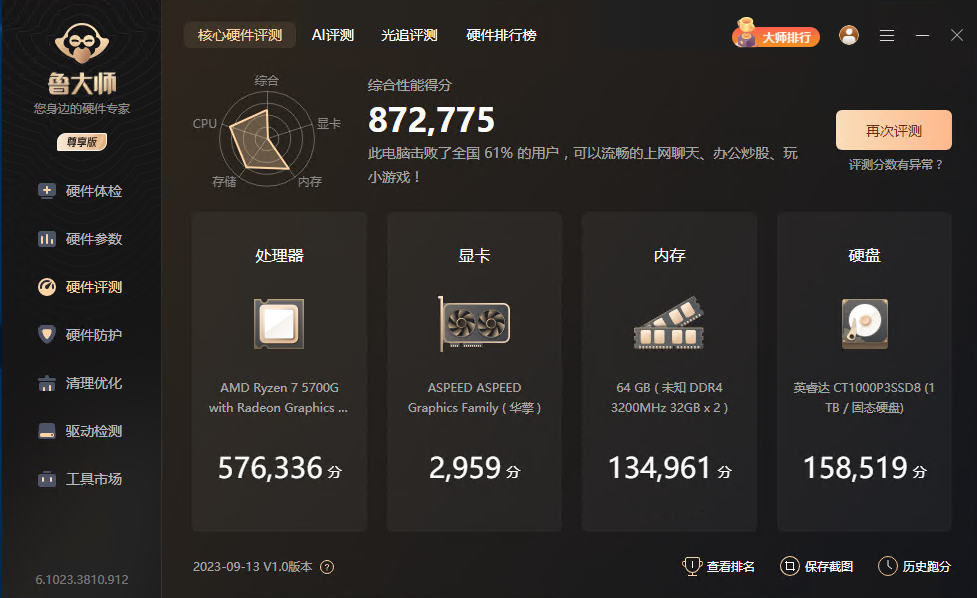Close the 鲁大师 window
This screenshot has width=977, height=598.
click(957, 35)
